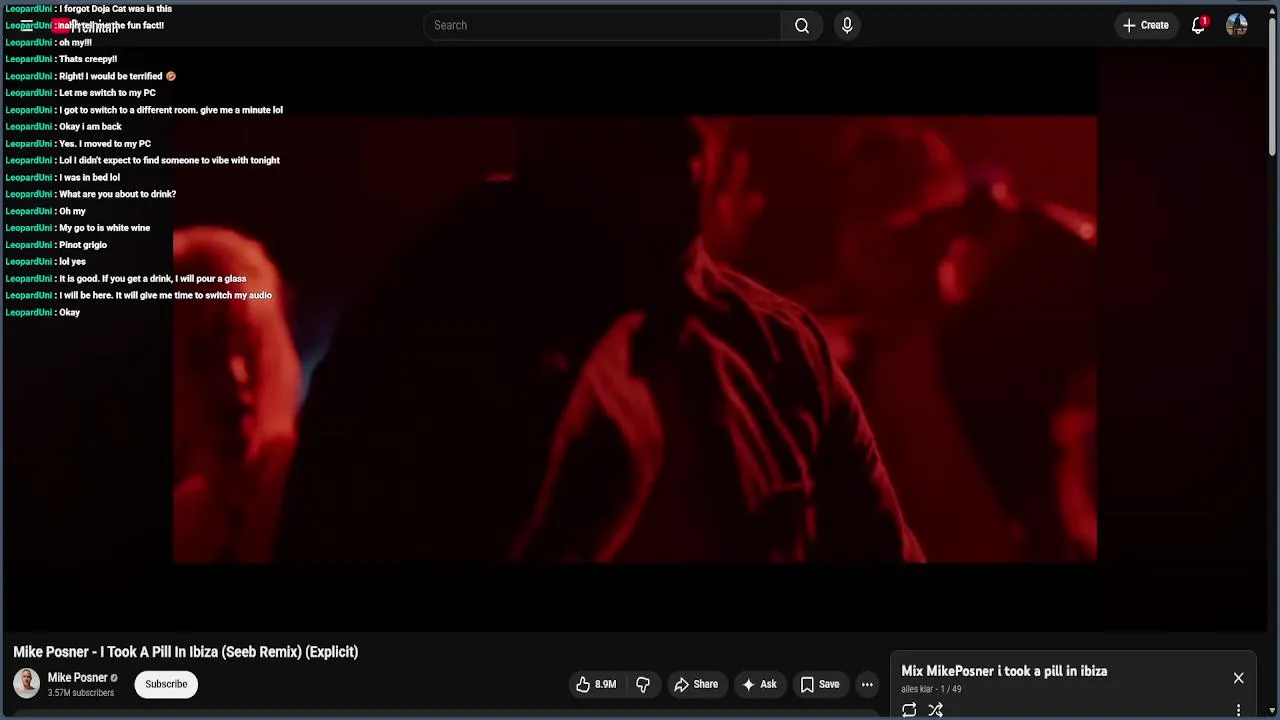Open the account avatar menu
The image size is (1280, 720).
coord(1237,25)
